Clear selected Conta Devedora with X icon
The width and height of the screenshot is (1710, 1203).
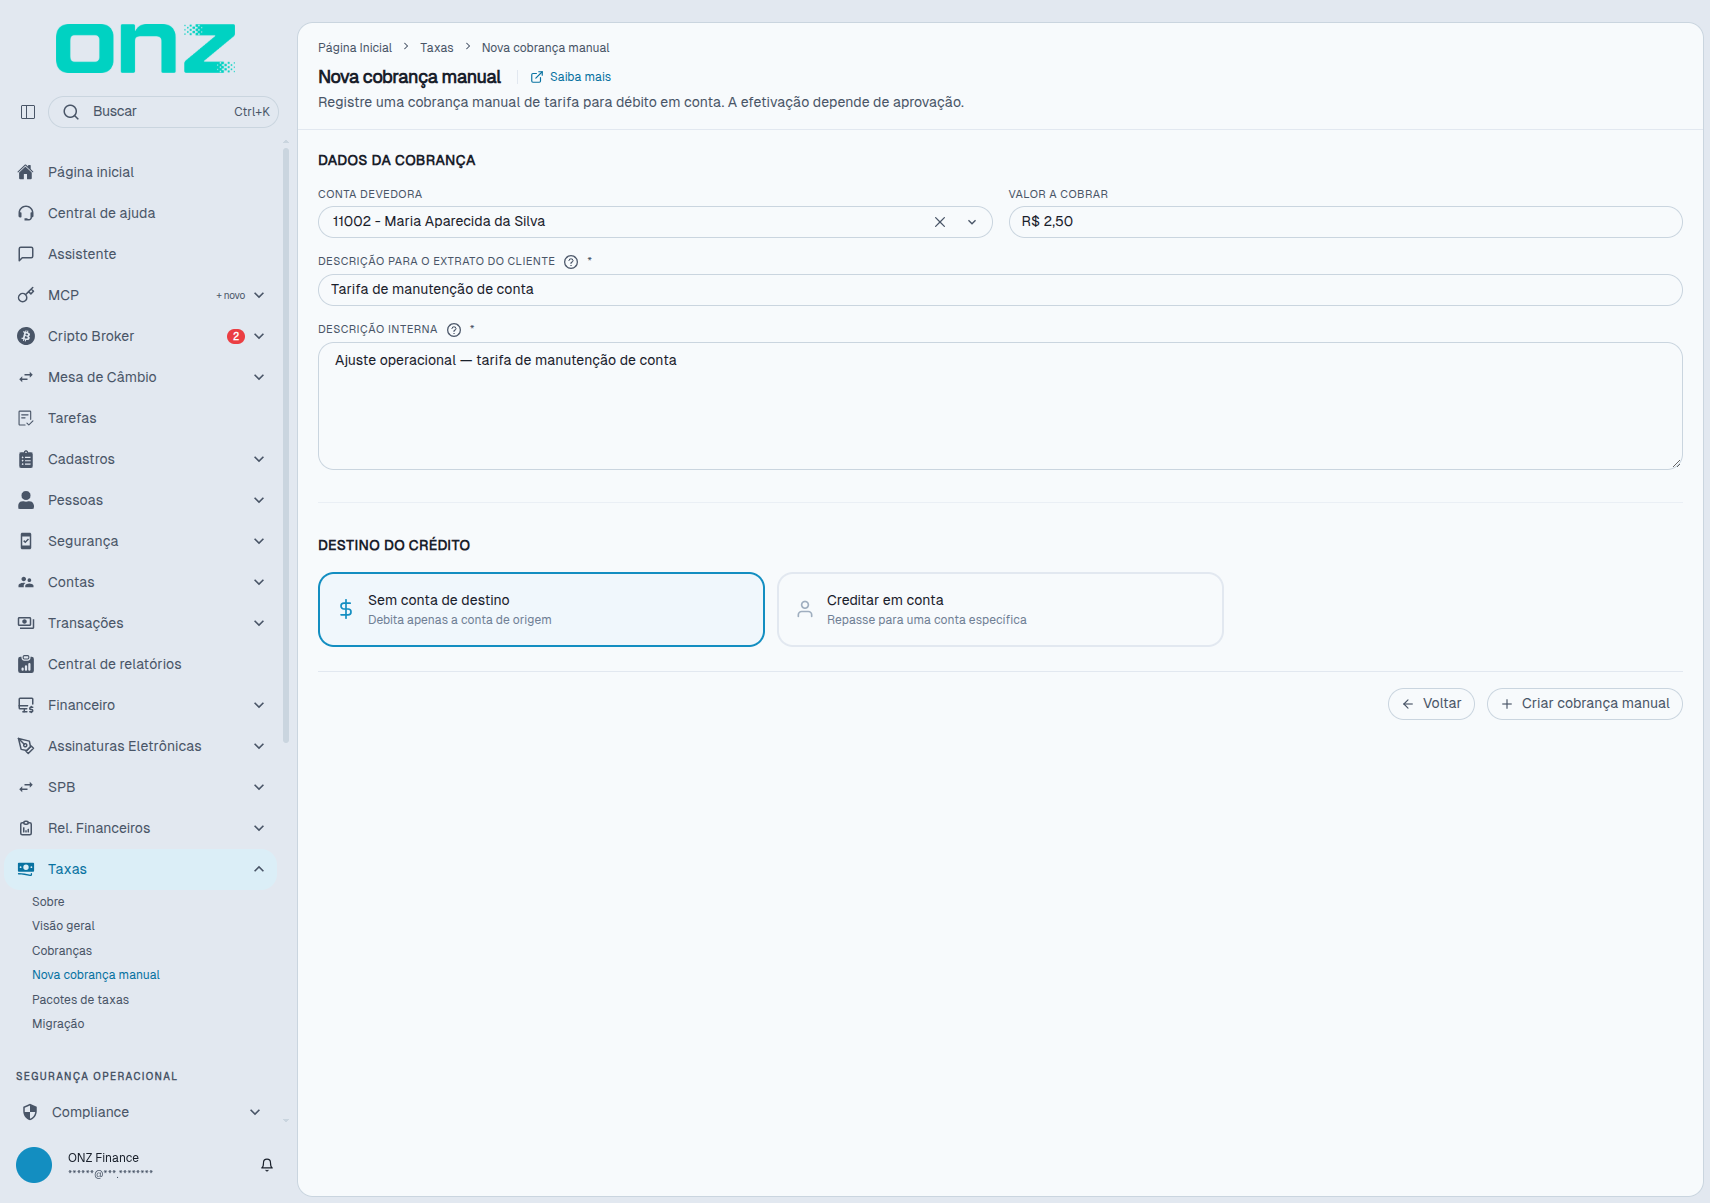940,222
